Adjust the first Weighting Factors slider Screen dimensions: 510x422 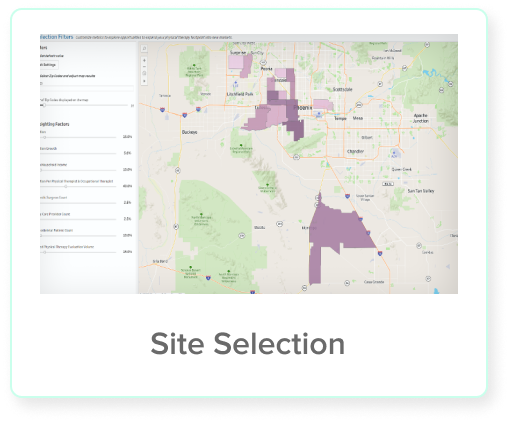(x=78, y=137)
